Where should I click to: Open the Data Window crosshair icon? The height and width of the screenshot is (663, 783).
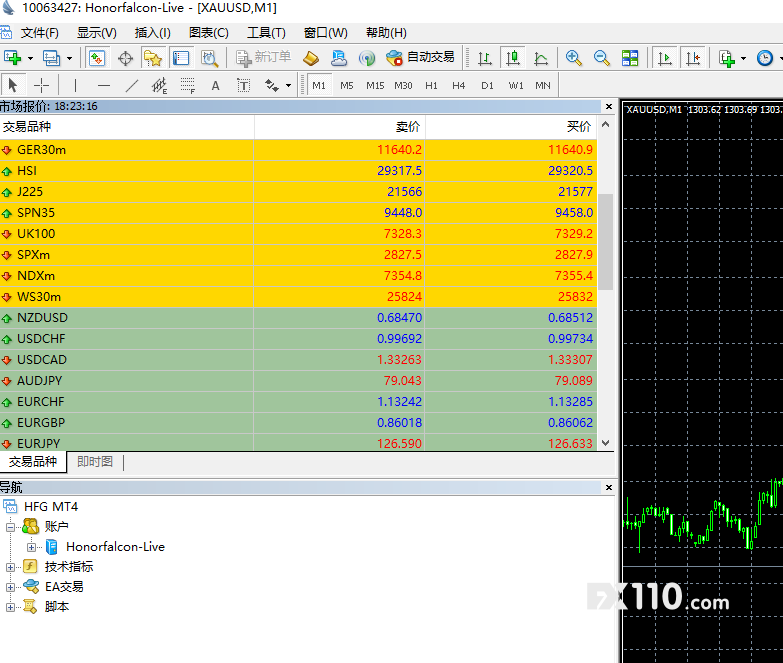(x=125, y=58)
